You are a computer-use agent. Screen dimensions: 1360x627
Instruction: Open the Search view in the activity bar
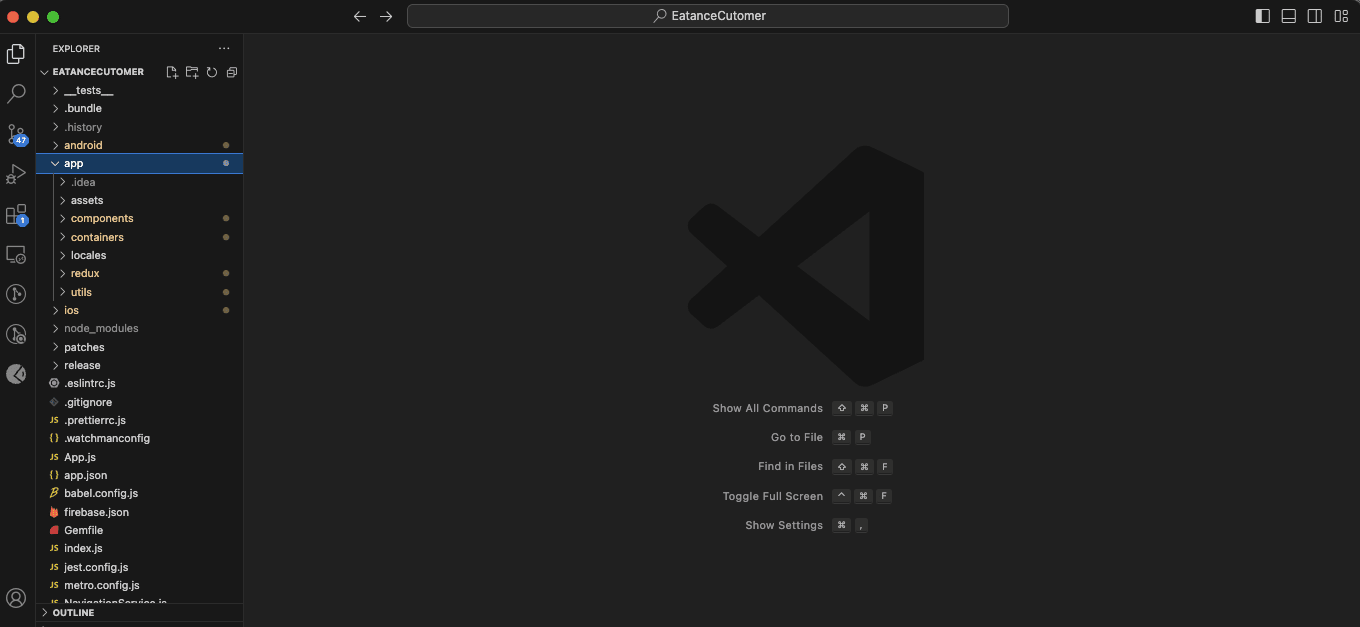point(16,93)
